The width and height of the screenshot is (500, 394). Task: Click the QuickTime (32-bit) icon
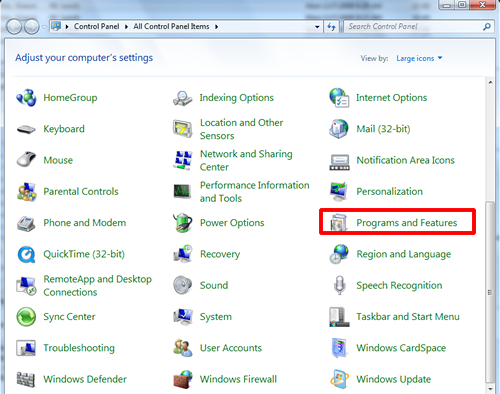[26, 254]
